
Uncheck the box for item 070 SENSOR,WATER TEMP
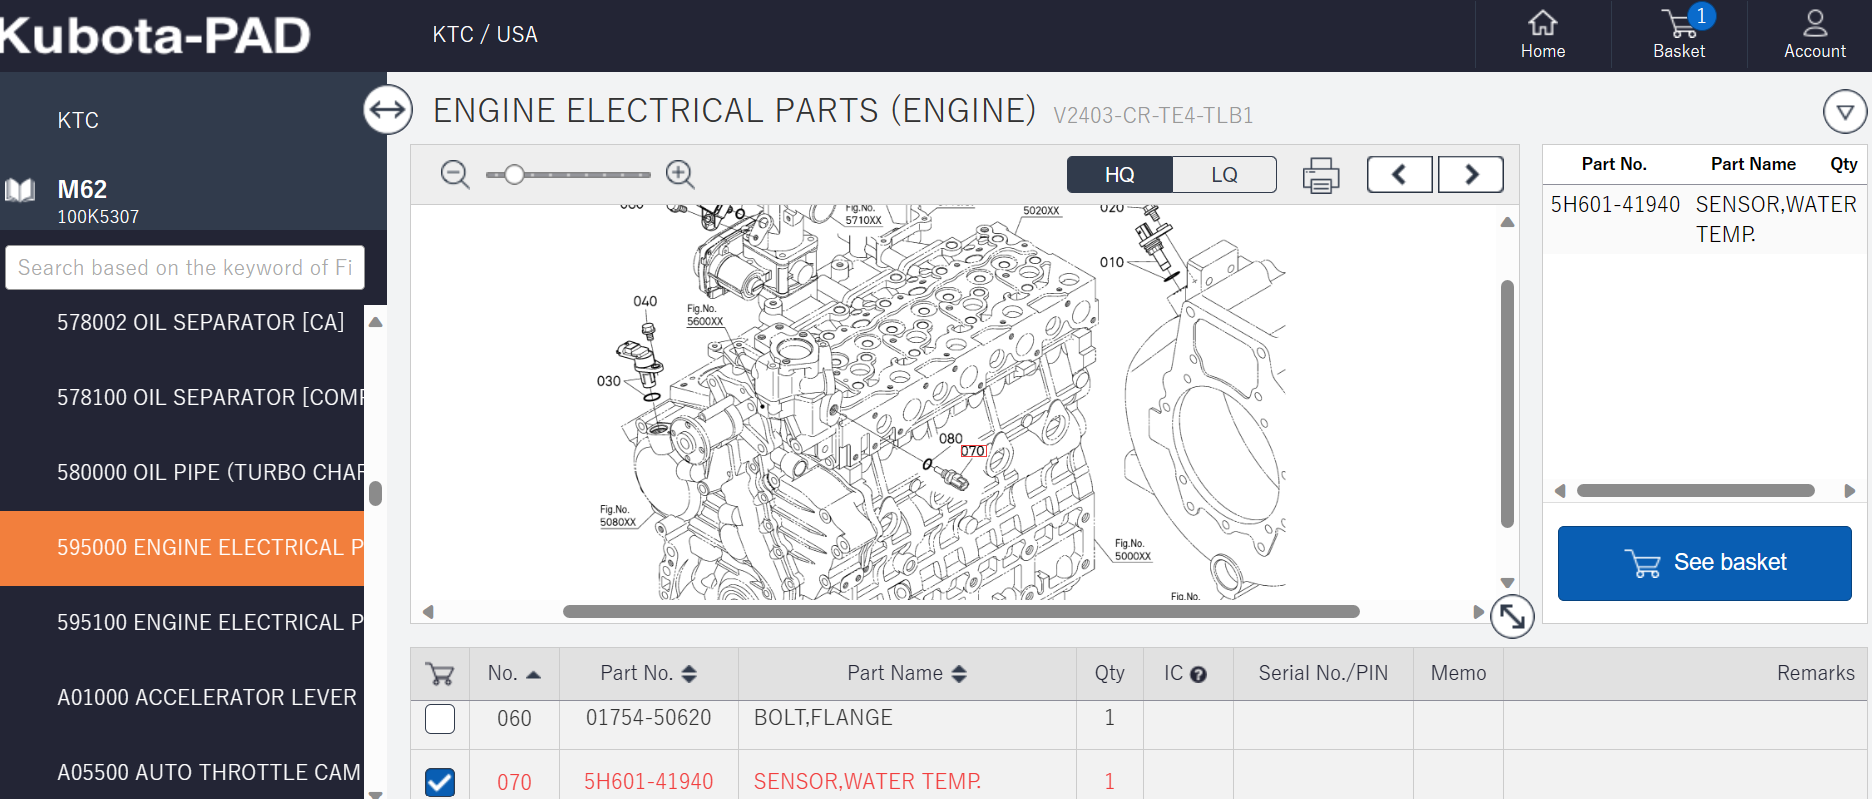click(x=440, y=782)
